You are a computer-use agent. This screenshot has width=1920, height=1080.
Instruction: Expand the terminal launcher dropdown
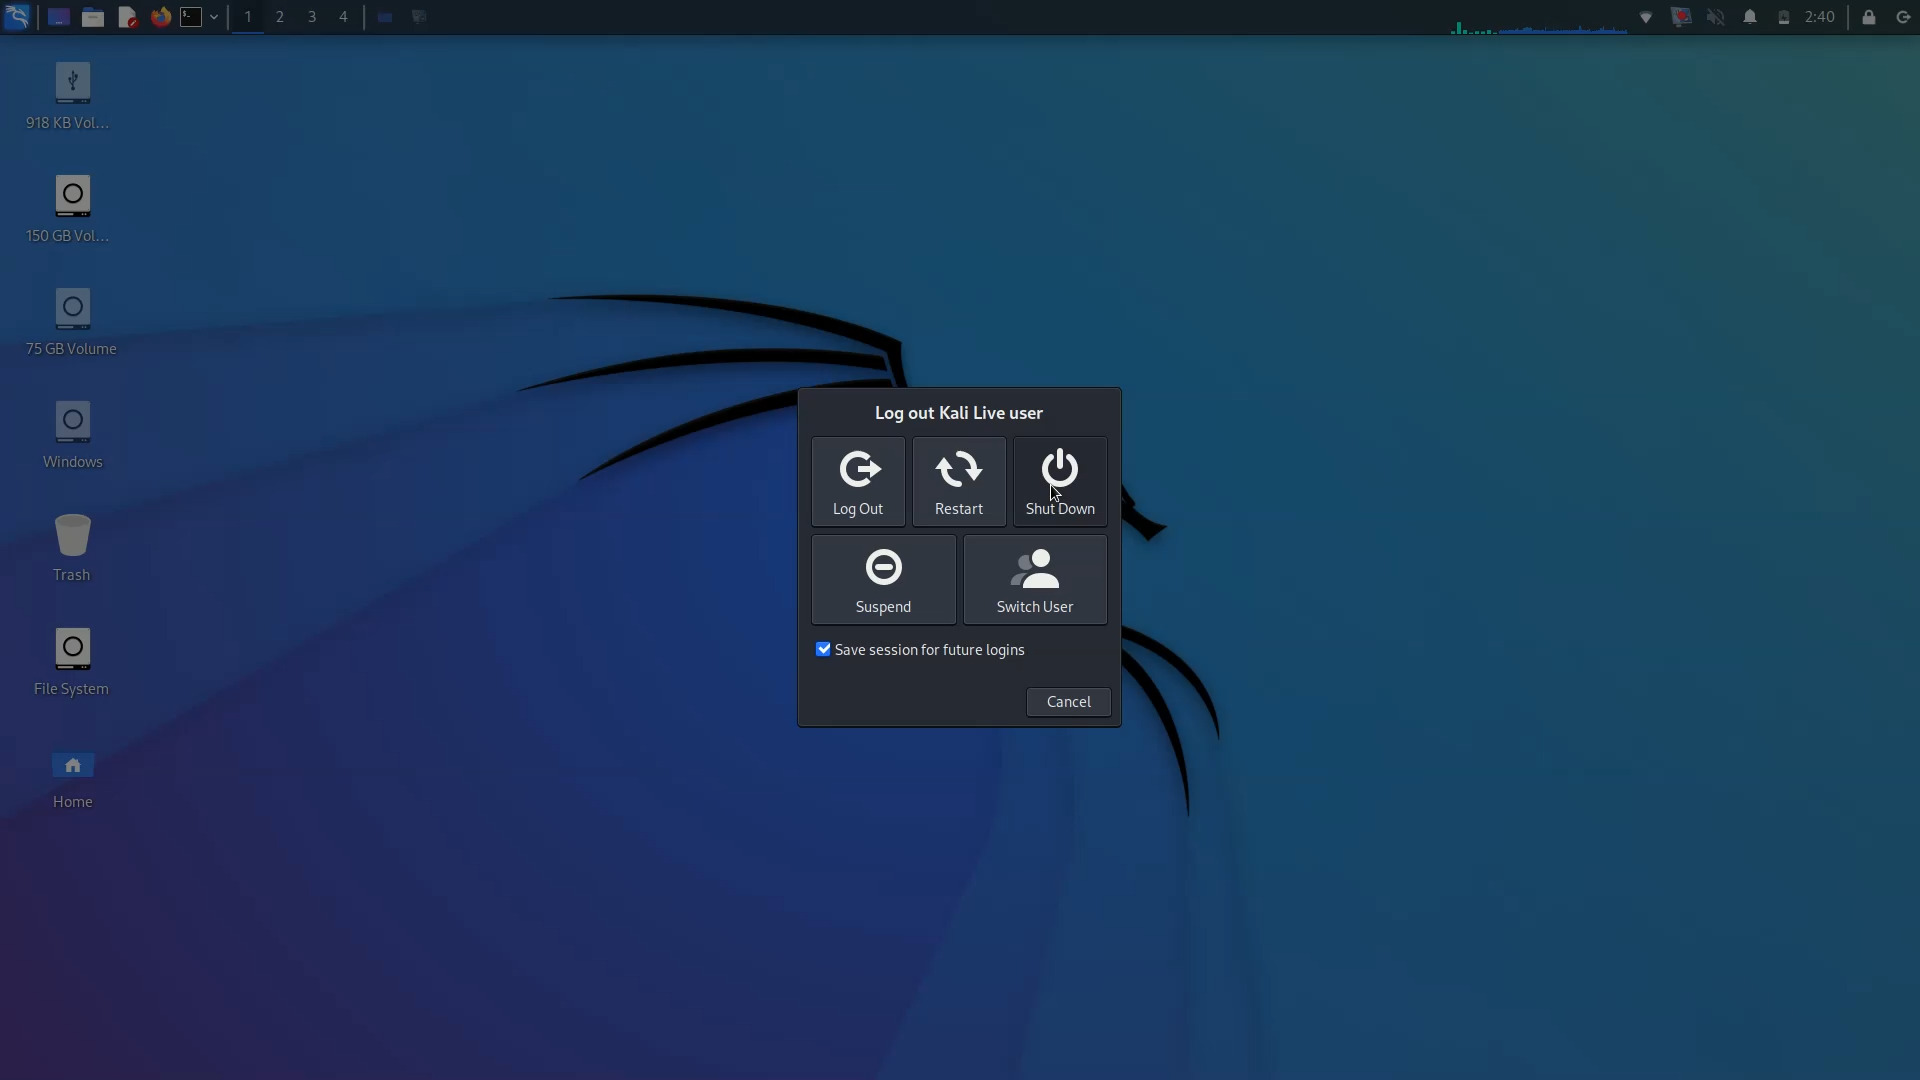(x=213, y=17)
